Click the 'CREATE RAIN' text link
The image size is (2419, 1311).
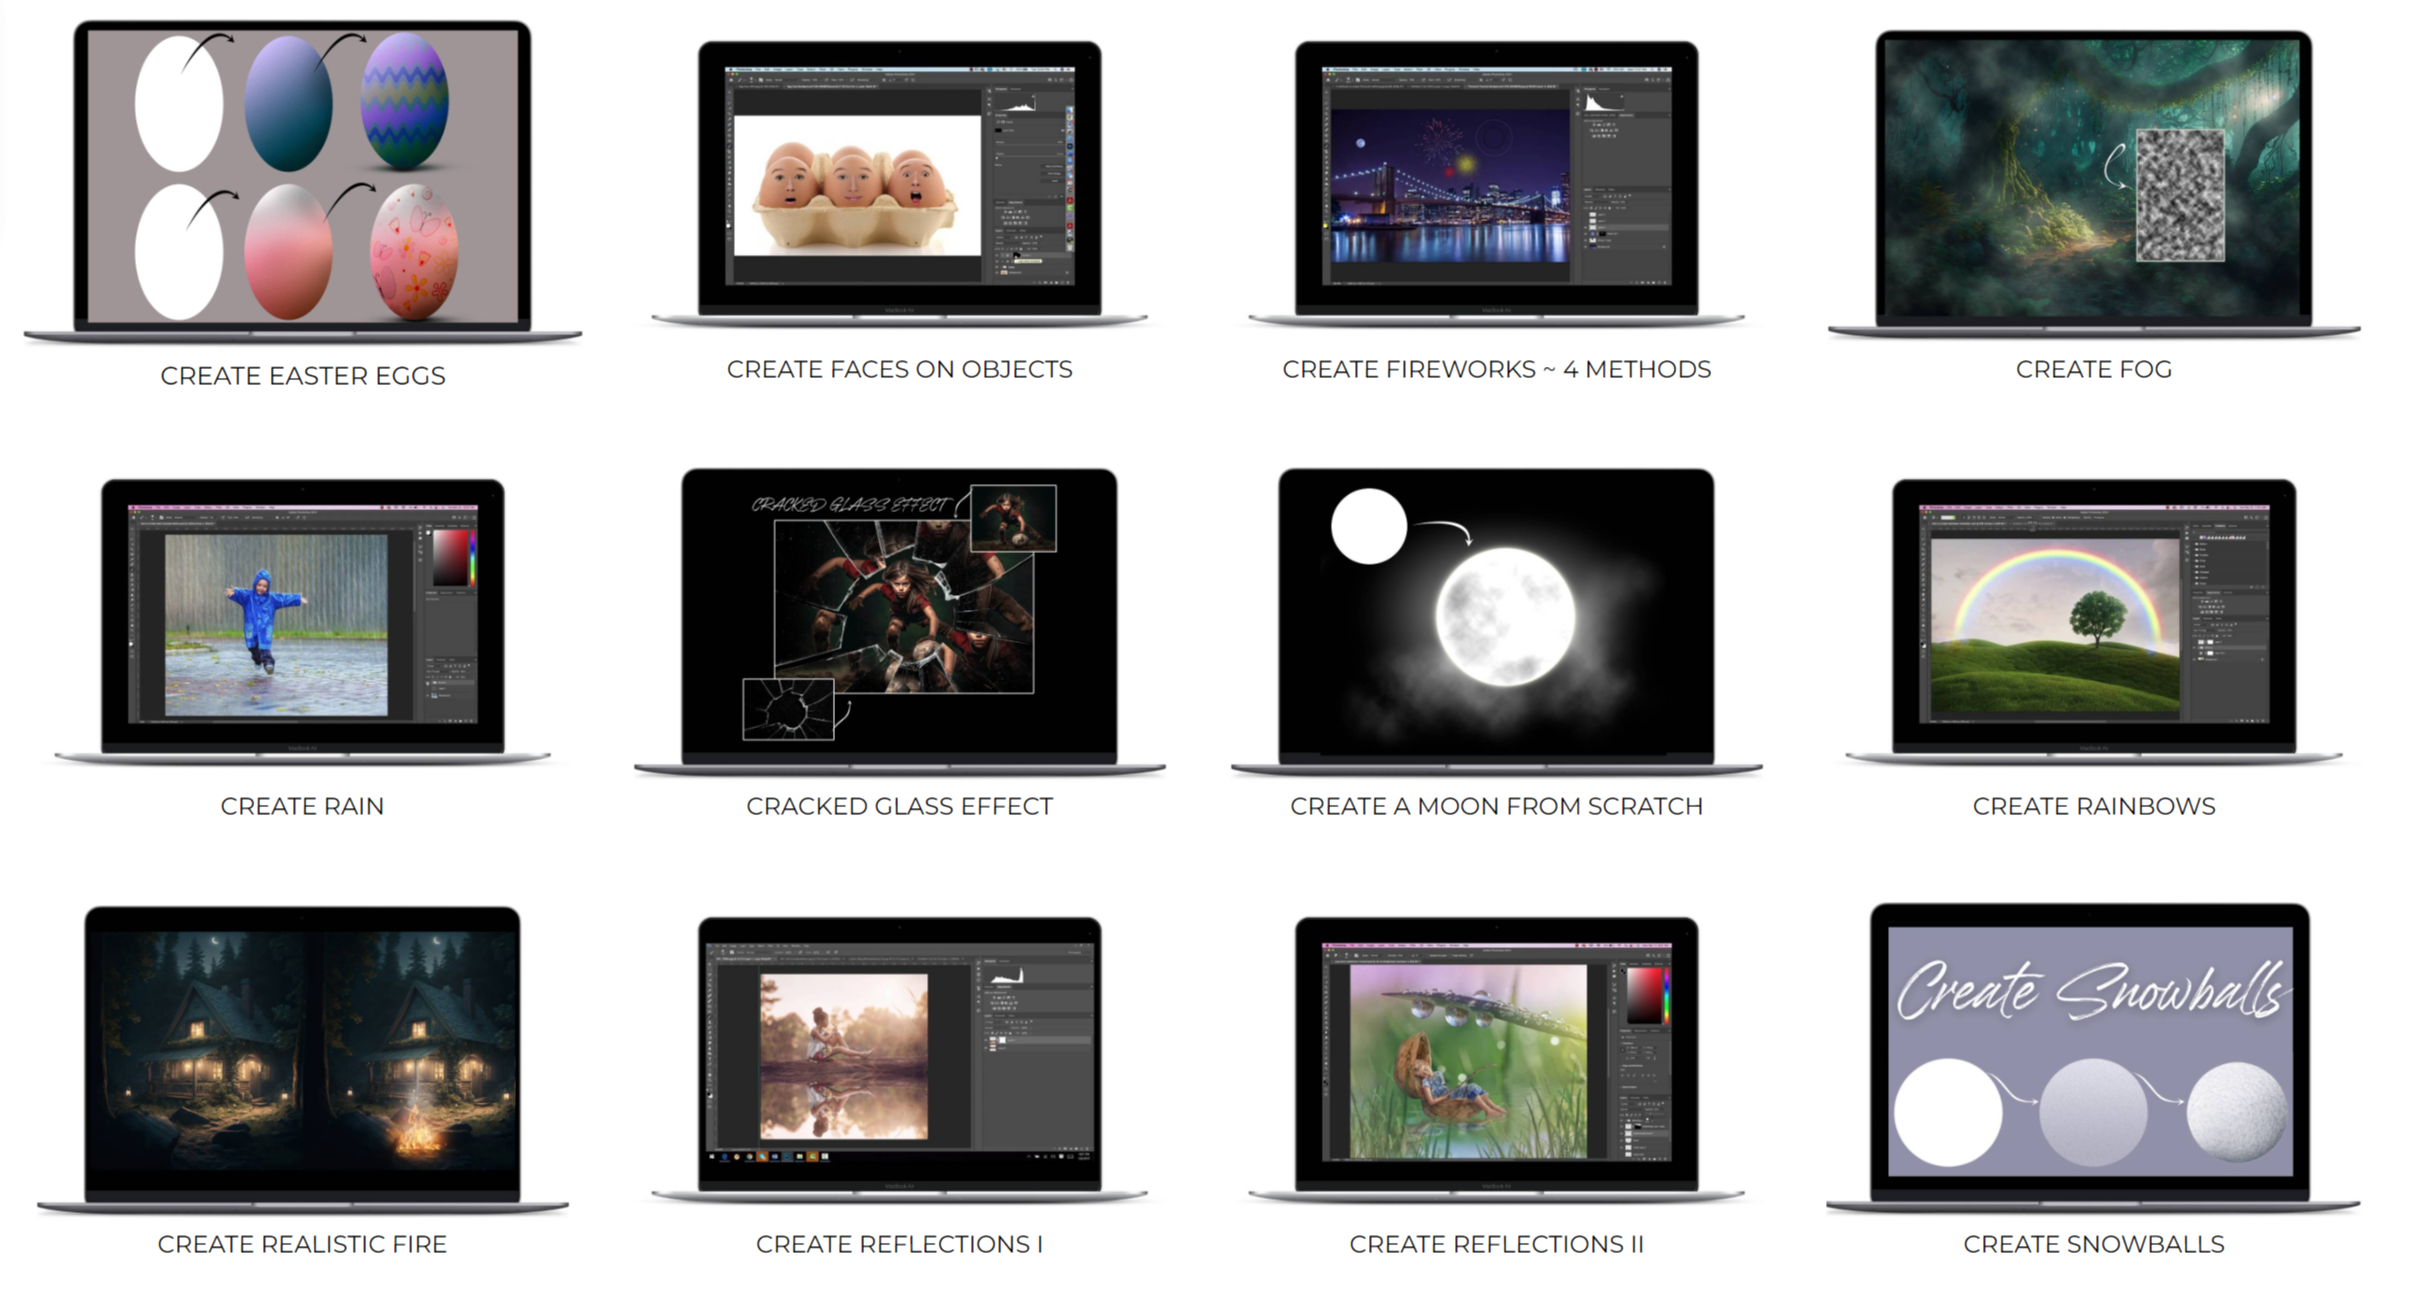tap(302, 806)
